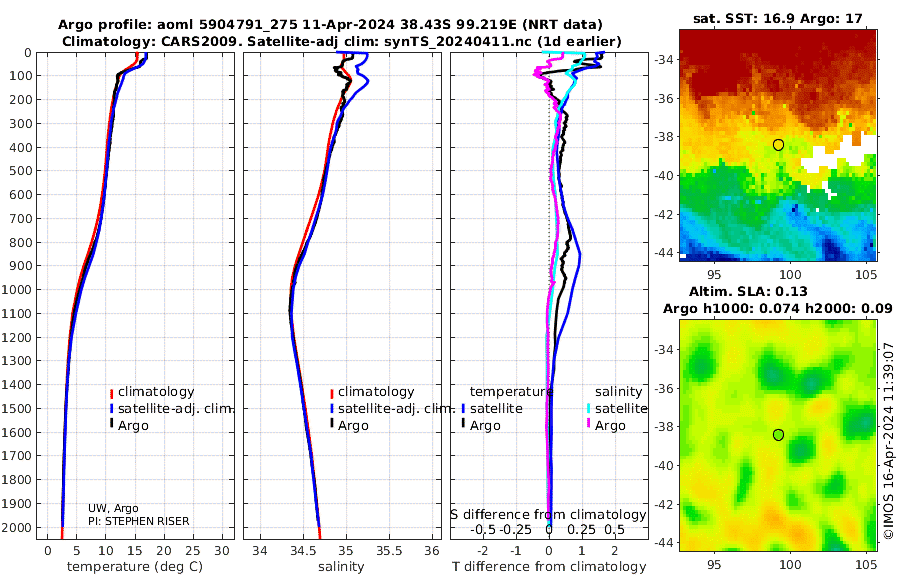
Task: Click 'satellite-adj. clim.' in the temperature panel legend
Action: (176, 408)
